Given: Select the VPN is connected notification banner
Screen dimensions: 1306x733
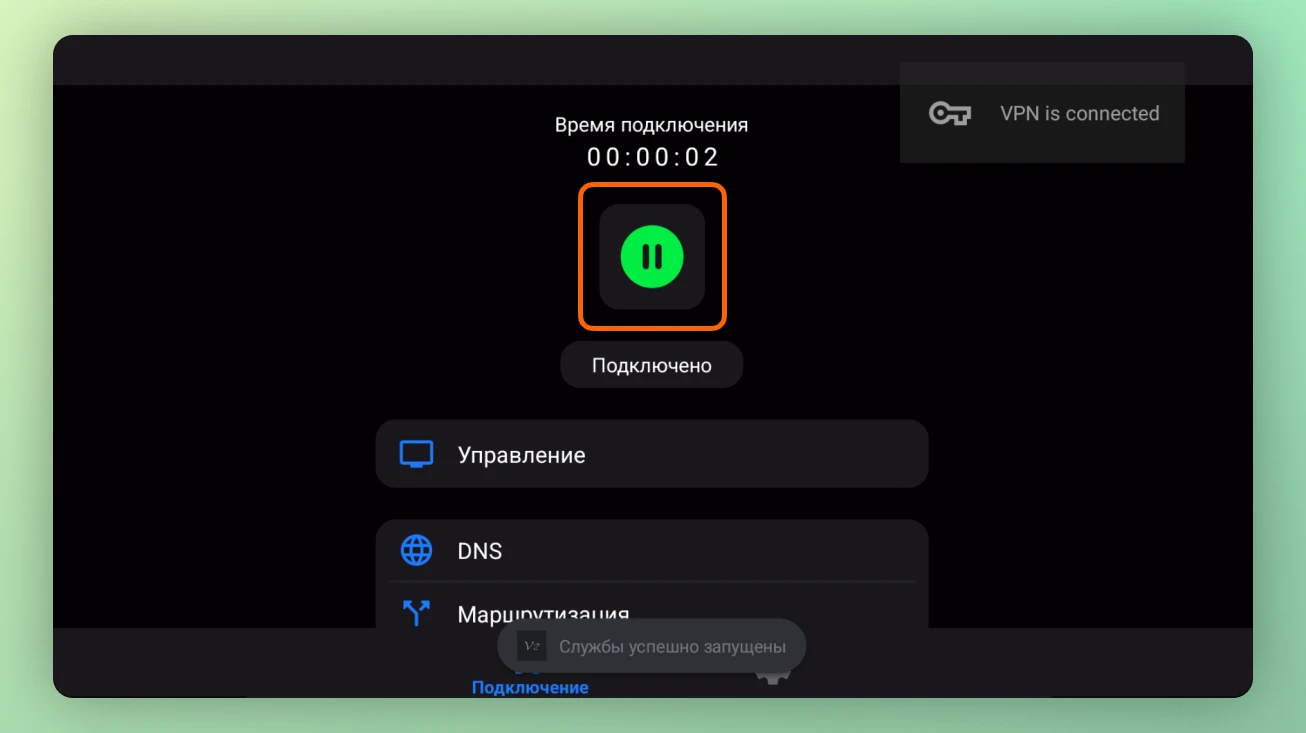Looking at the screenshot, I should tap(1042, 113).
